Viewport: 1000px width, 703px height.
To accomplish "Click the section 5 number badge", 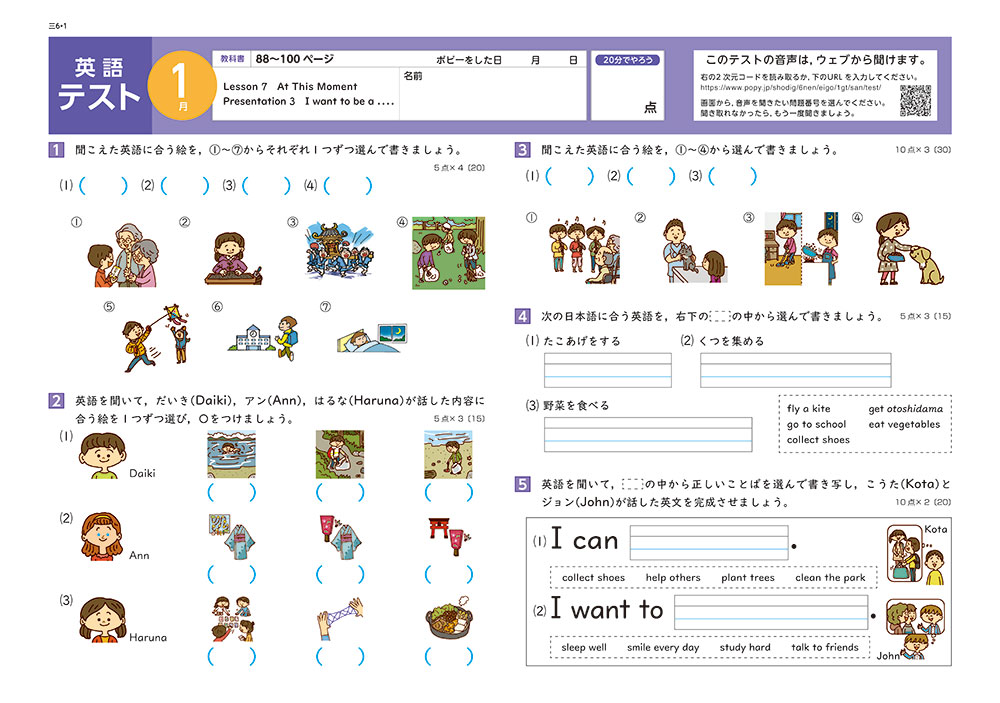I will point(522,484).
